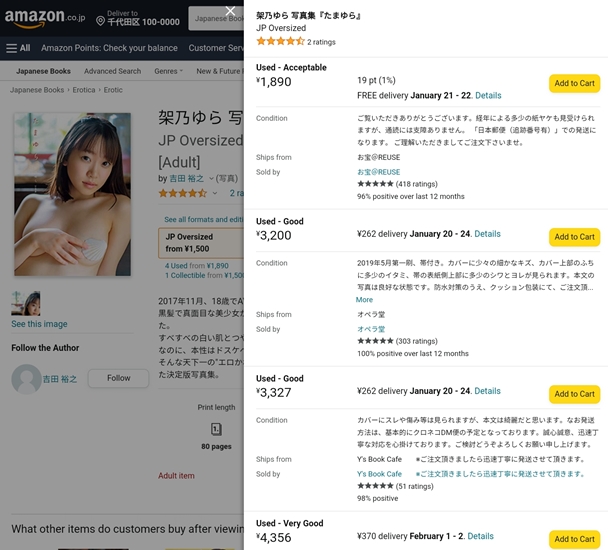Open search category Japanese Books dropdown

[216, 18]
